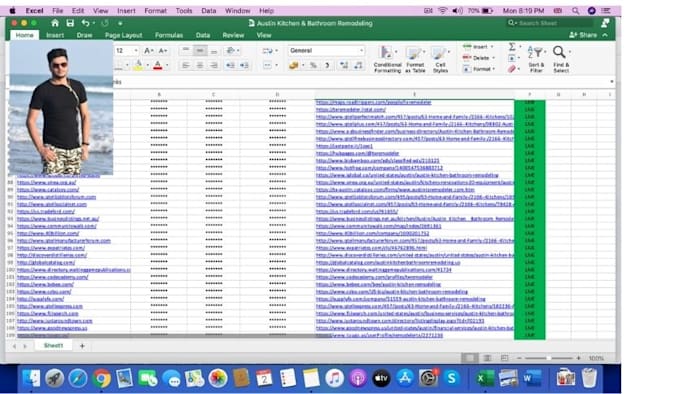Image resolution: width=680 pixels, height=394 pixels.
Task: Add a new sheet with the plus button
Action: pyautogui.click(x=82, y=345)
